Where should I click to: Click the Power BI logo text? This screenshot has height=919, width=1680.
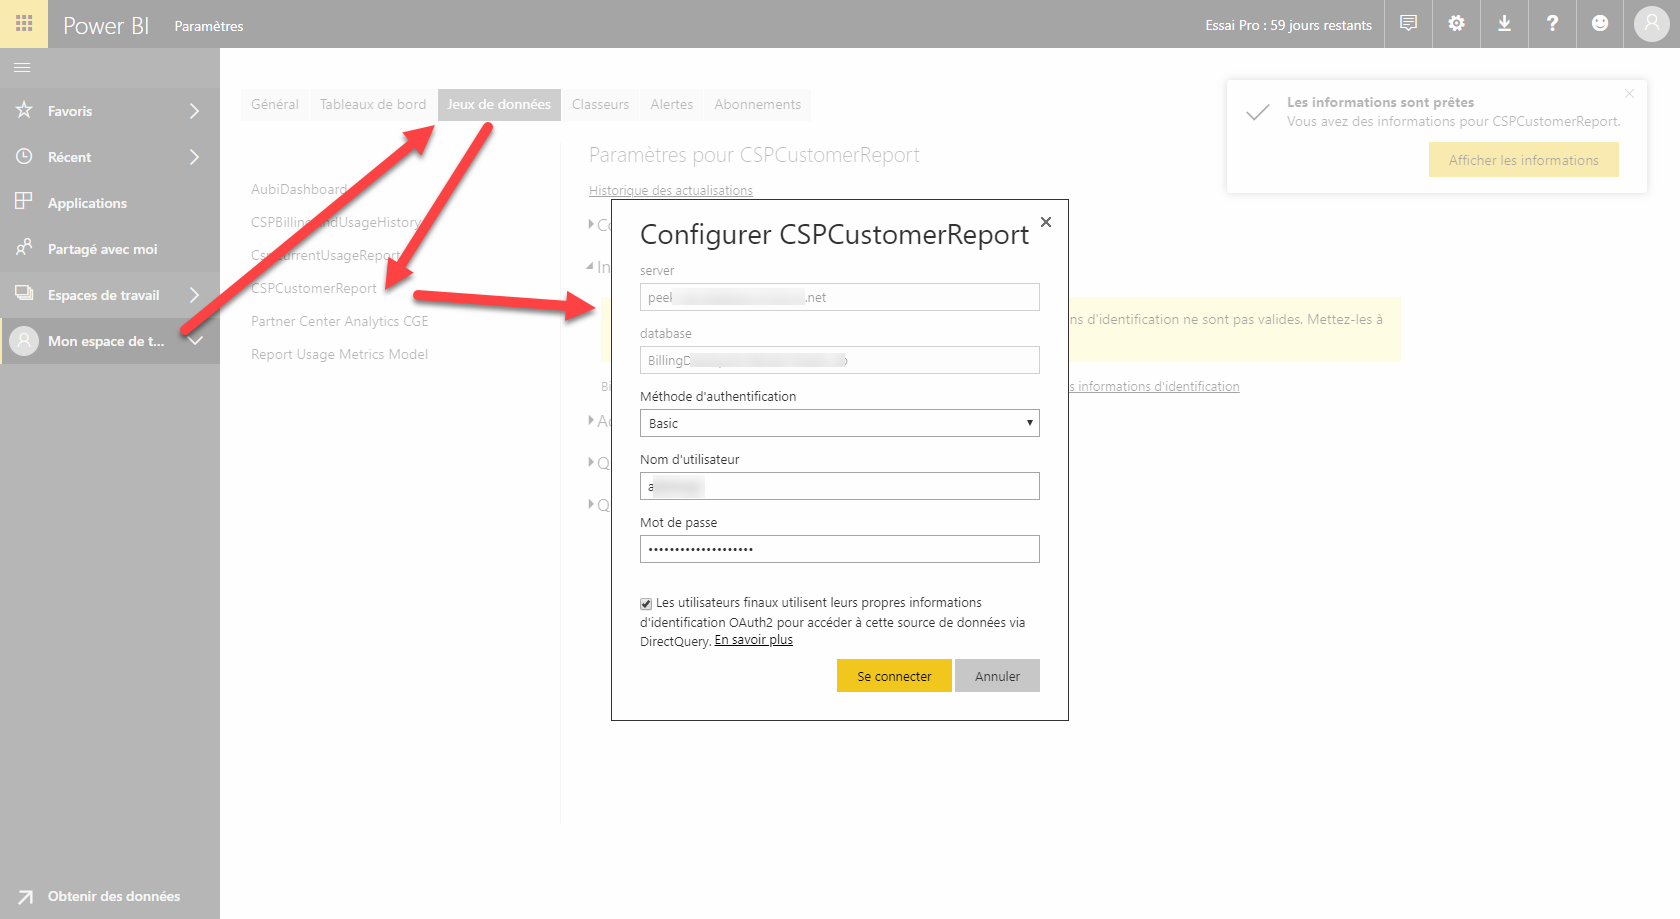pos(106,25)
